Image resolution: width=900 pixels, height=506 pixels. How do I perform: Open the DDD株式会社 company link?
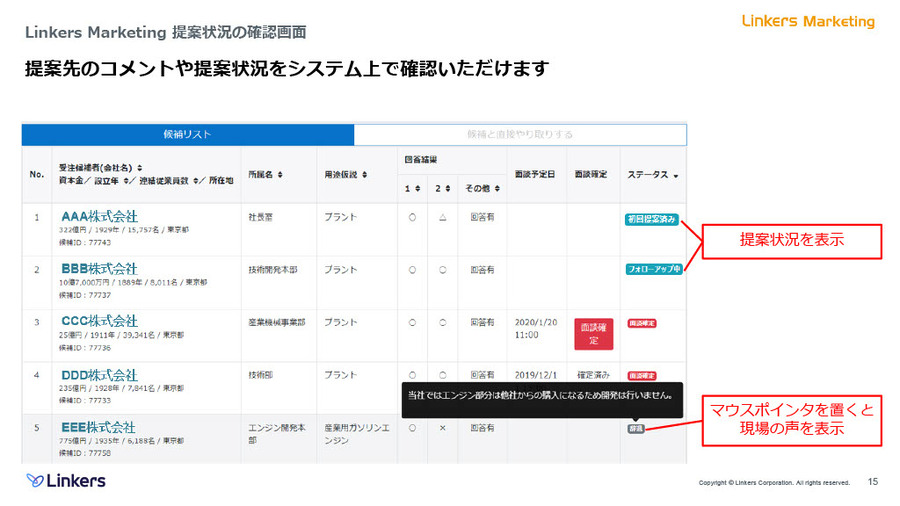[99, 375]
